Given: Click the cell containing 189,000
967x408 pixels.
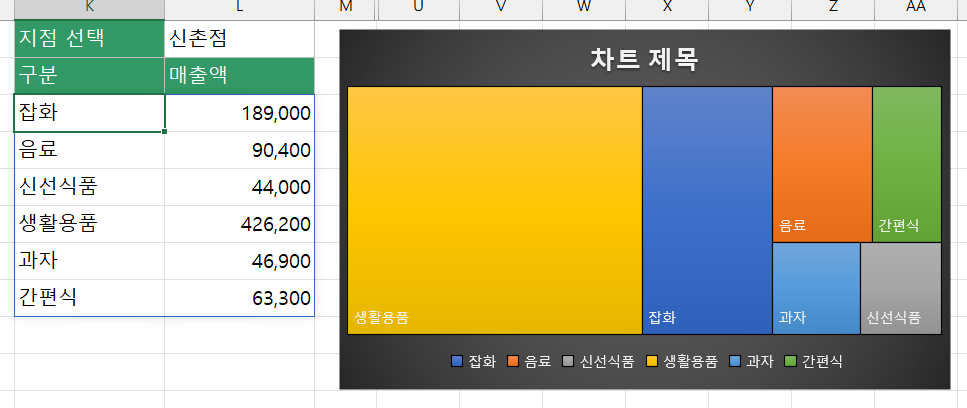Looking at the screenshot, I should pyautogui.click(x=239, y=113).
